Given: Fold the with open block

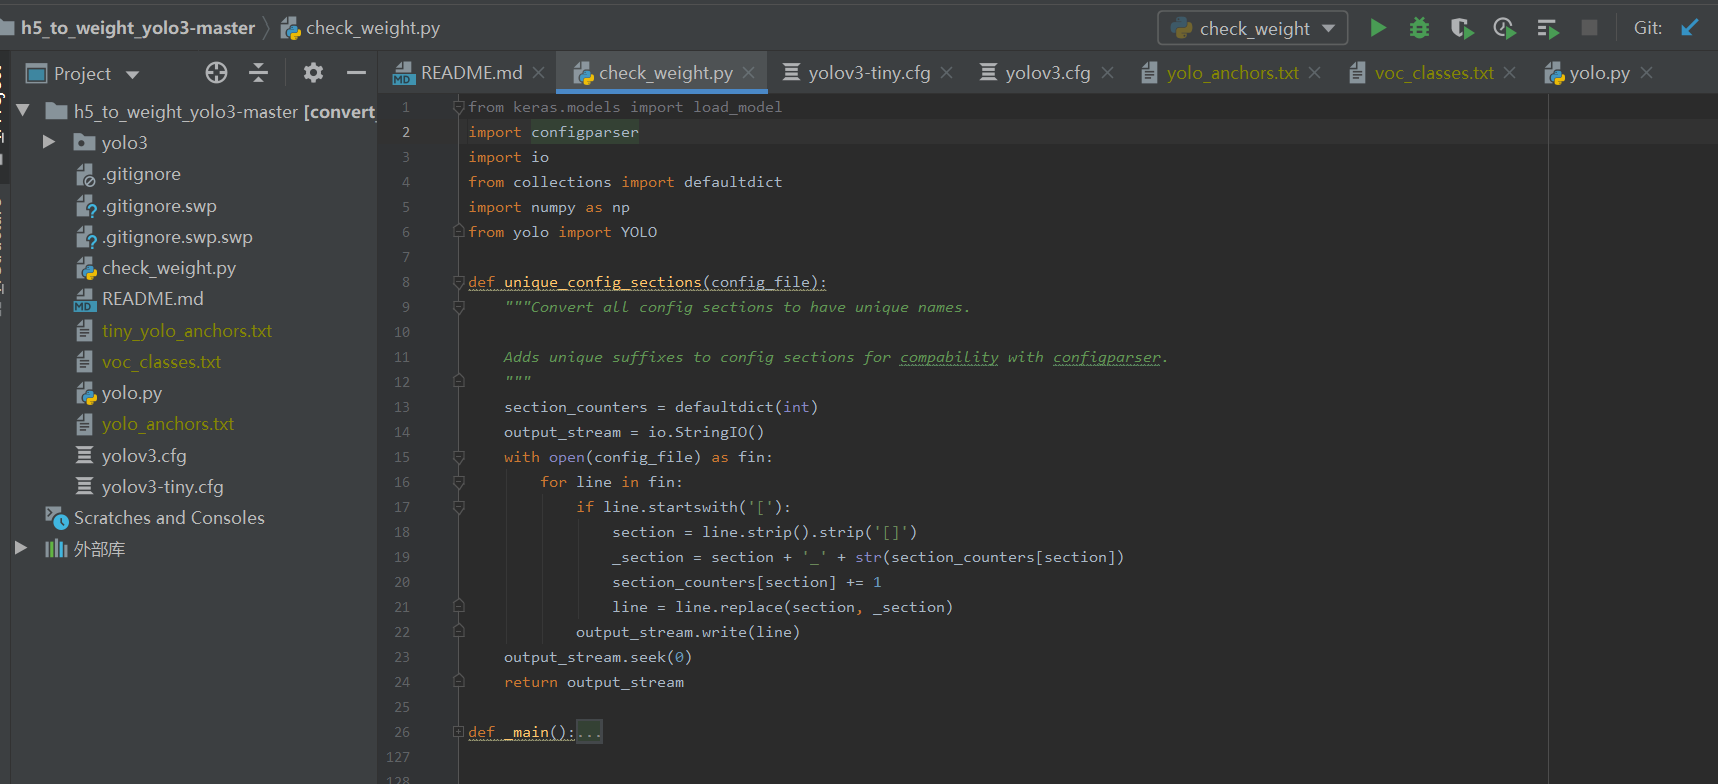Looking at the screenshot, I should [458, 457].
